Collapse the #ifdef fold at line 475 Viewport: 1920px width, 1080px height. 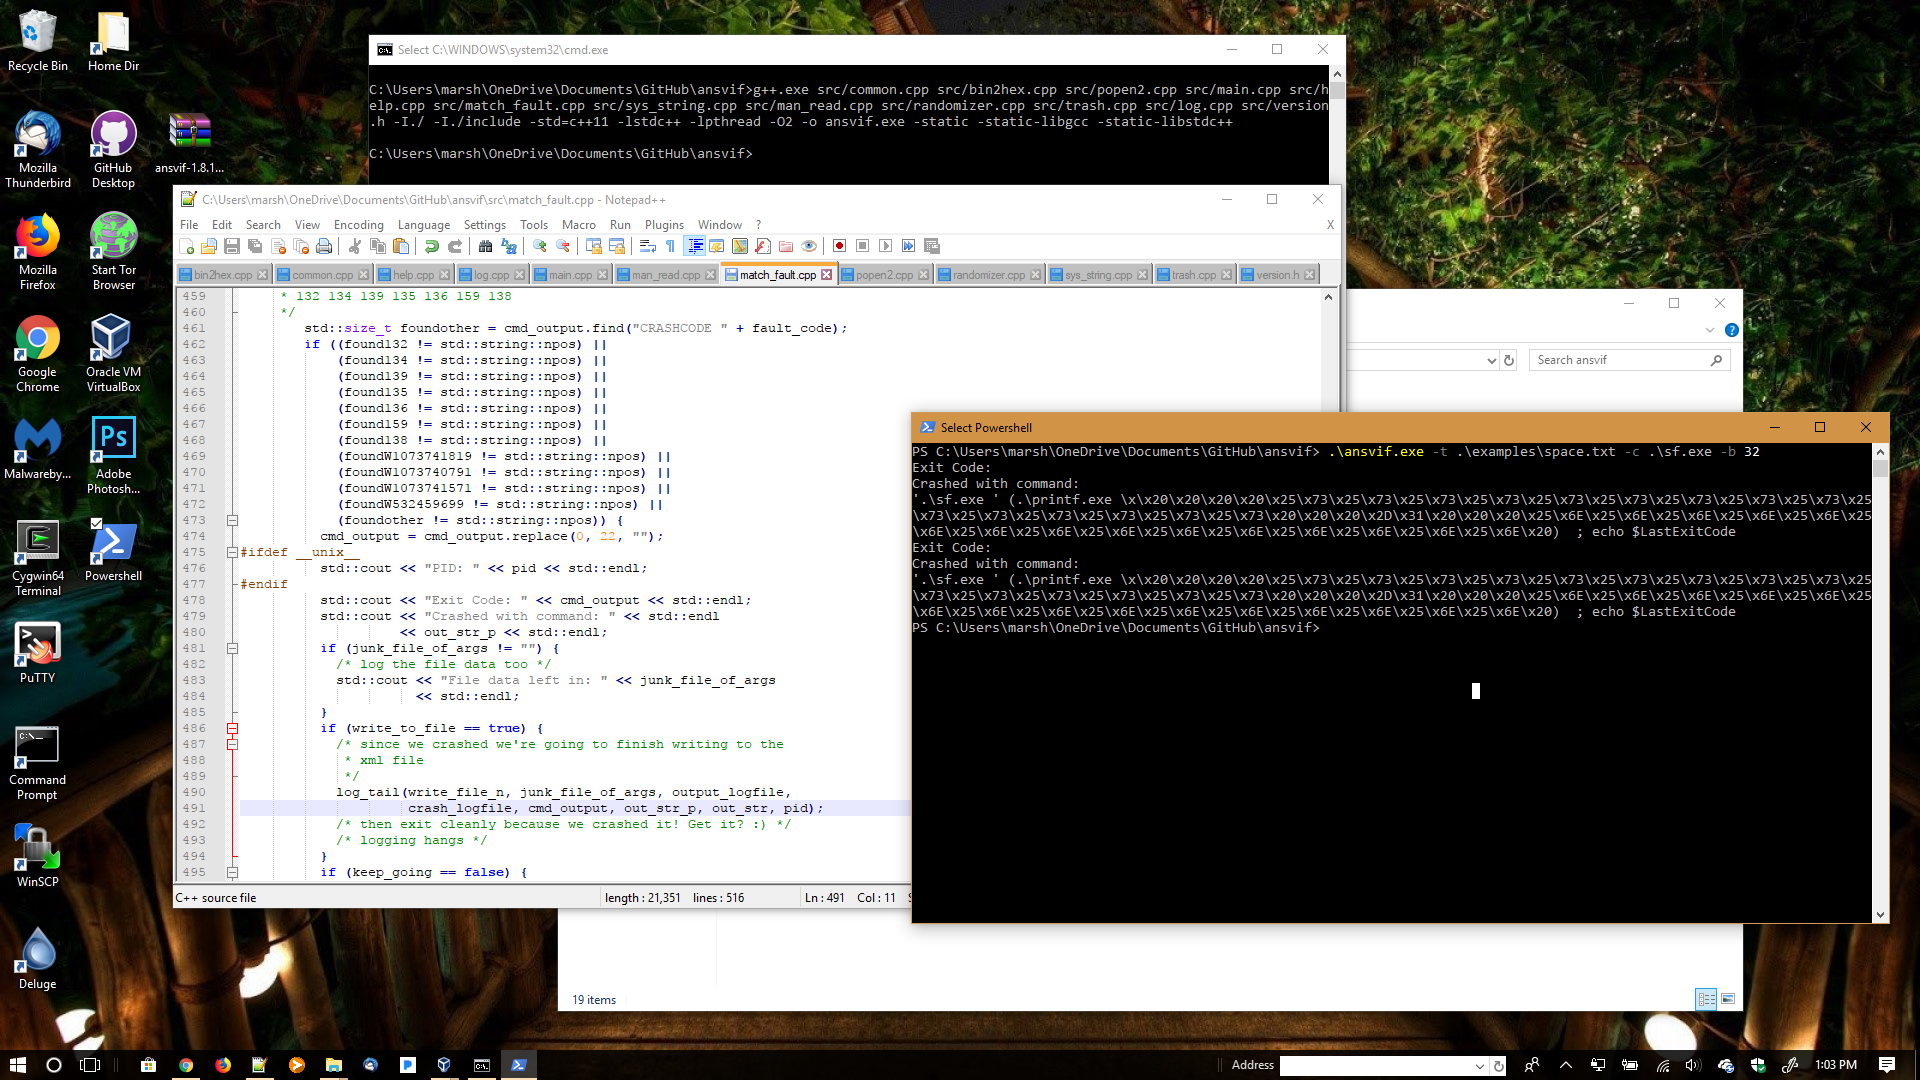click(232, 552)
